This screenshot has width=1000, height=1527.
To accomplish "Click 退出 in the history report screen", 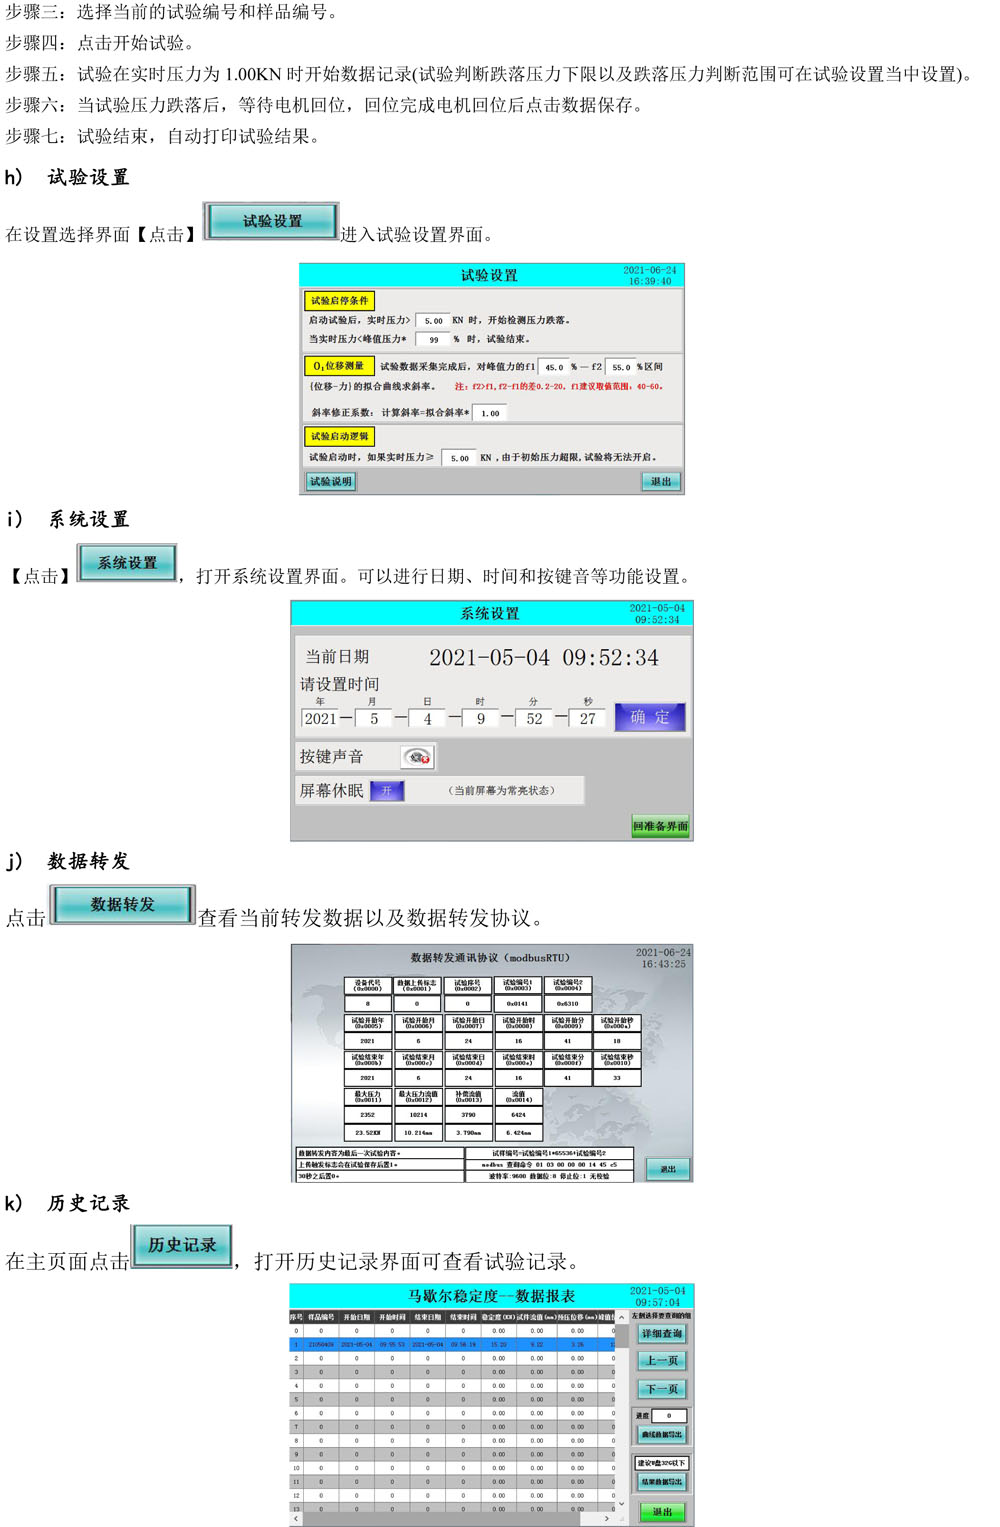I will pyautogui.click(x=662, y=1512).
